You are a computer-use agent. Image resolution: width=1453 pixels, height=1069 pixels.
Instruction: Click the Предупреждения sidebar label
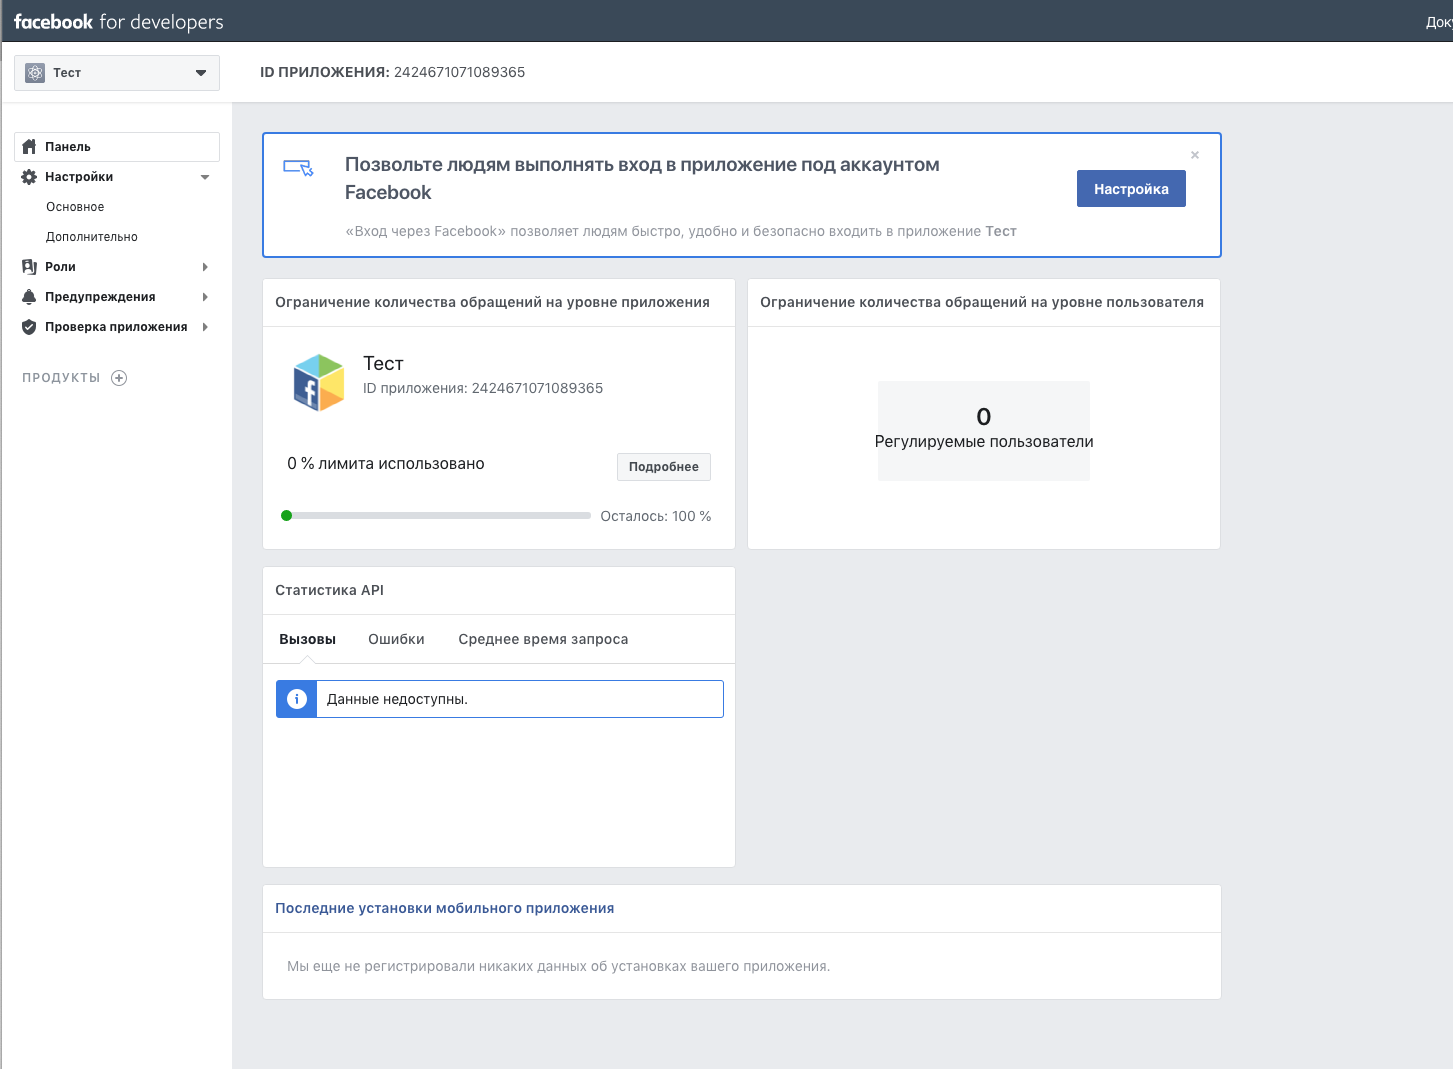pos(100,297)
